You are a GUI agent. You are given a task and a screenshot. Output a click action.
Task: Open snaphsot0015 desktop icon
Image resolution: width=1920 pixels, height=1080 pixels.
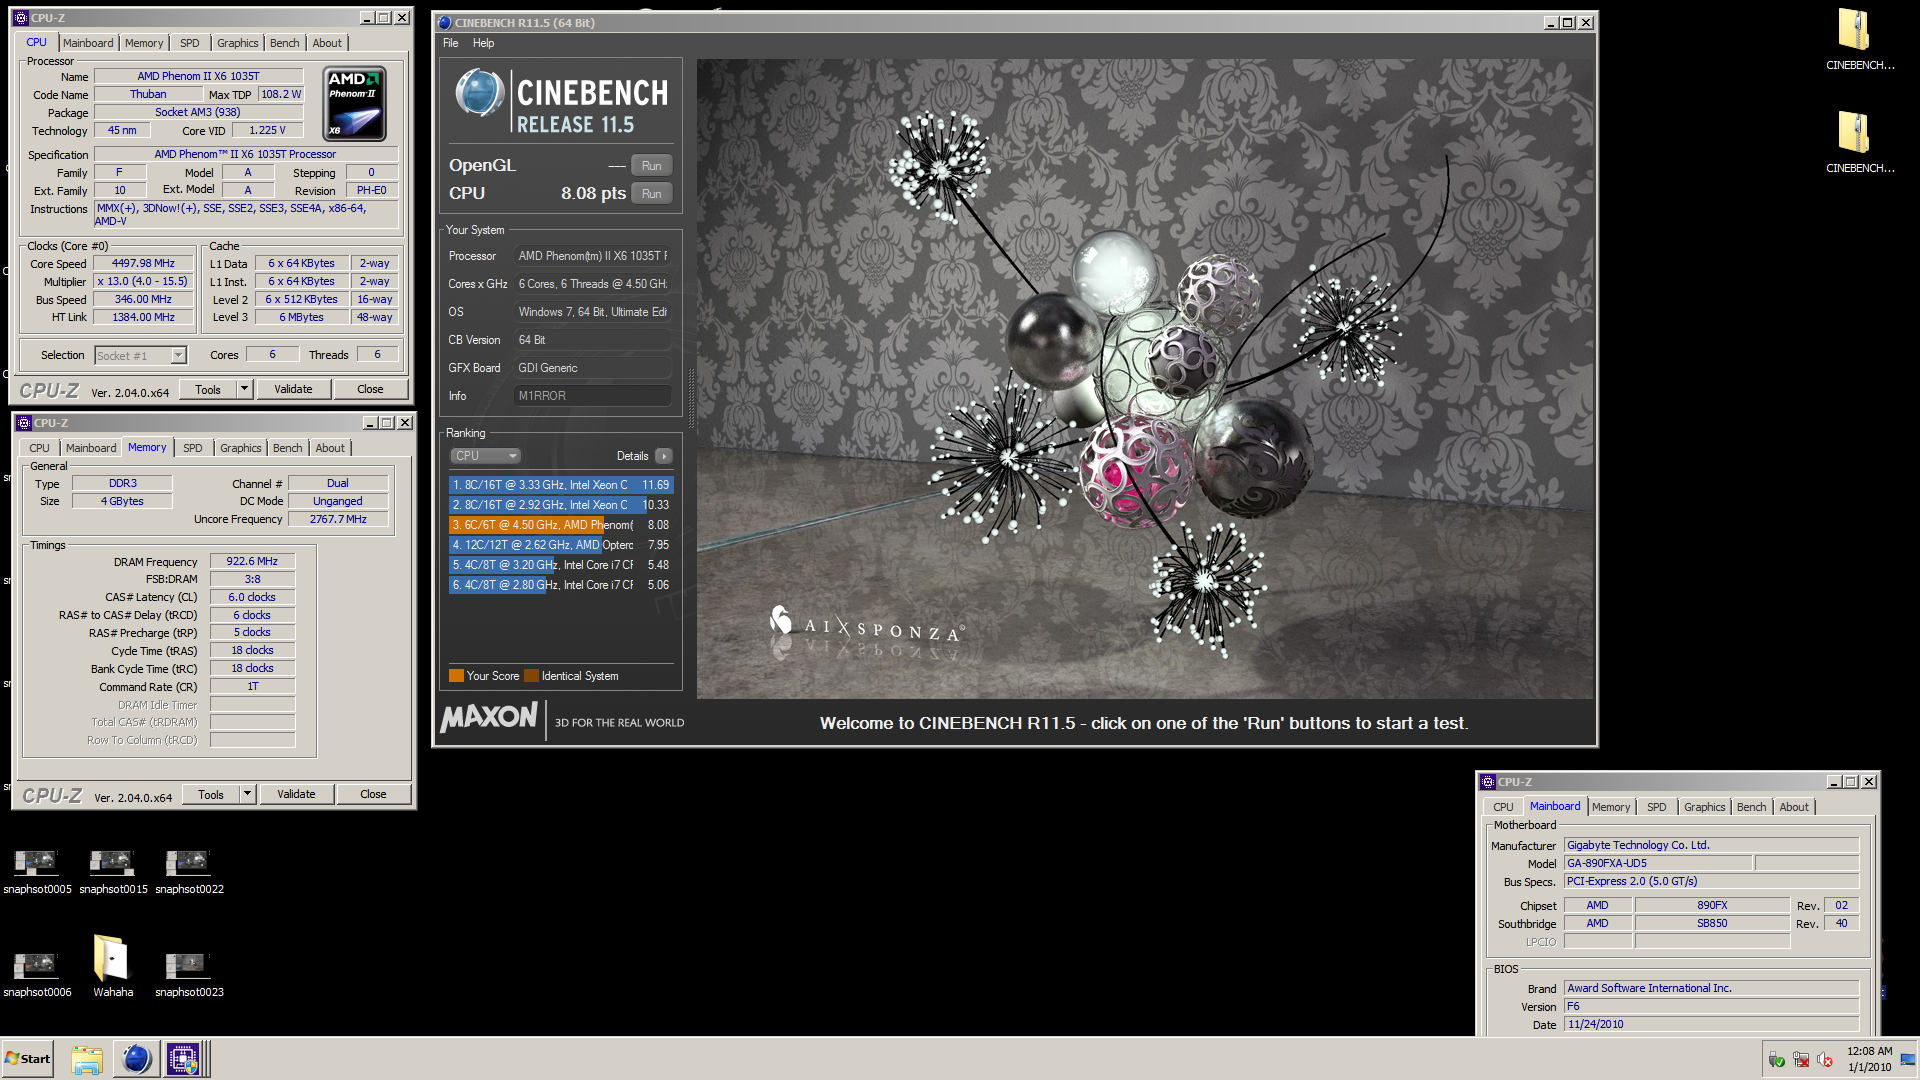coord(113,870)
